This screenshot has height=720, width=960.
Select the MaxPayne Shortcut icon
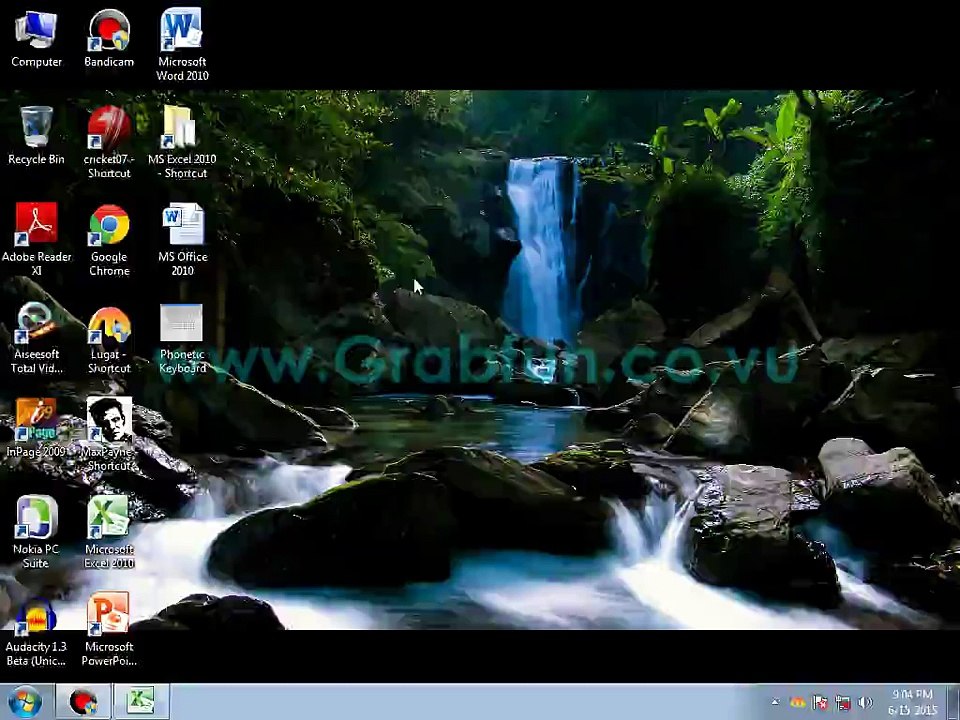tap(109, 434)
